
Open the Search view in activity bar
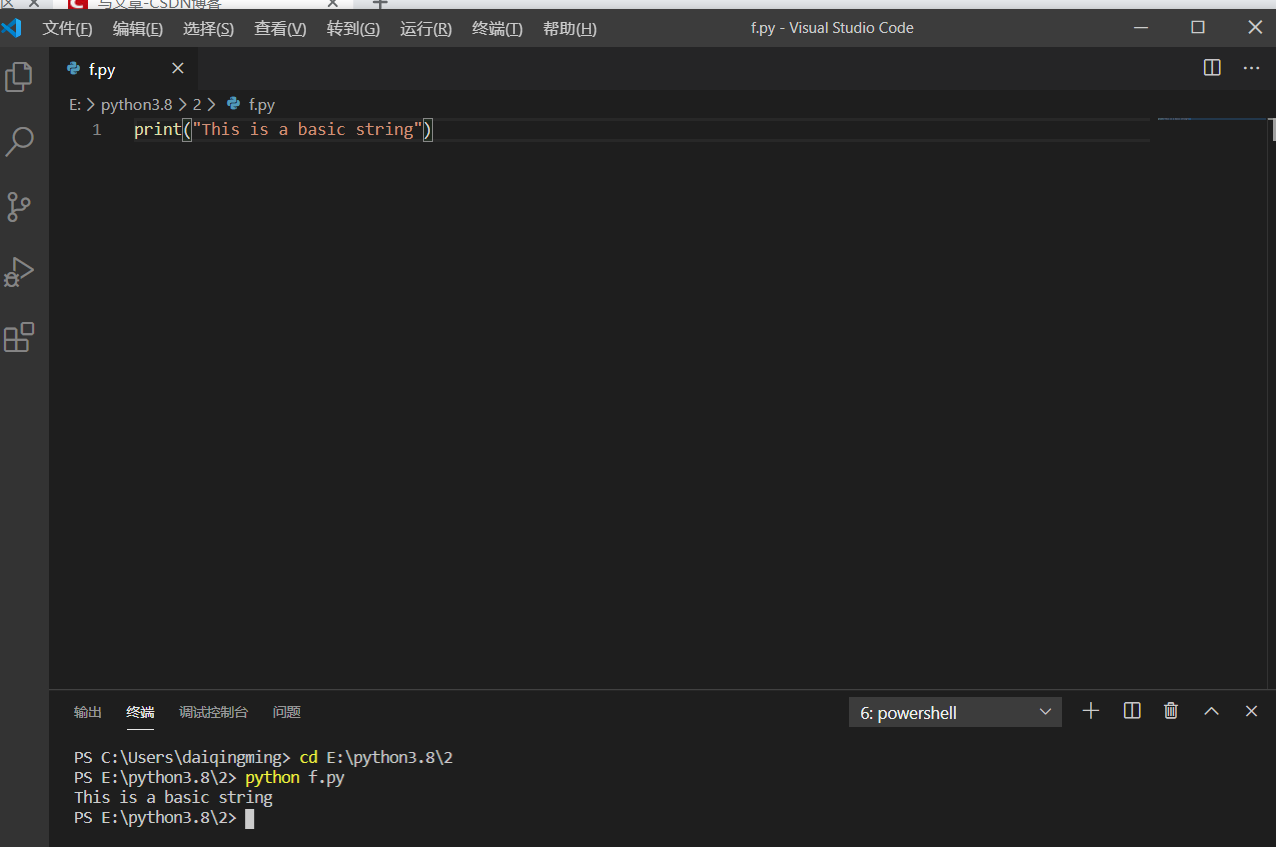(19, 141)
